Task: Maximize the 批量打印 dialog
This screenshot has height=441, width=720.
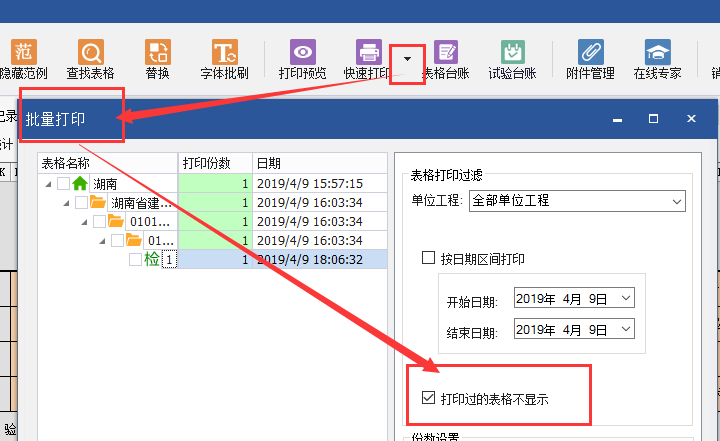Action: [x=653, y=119]
